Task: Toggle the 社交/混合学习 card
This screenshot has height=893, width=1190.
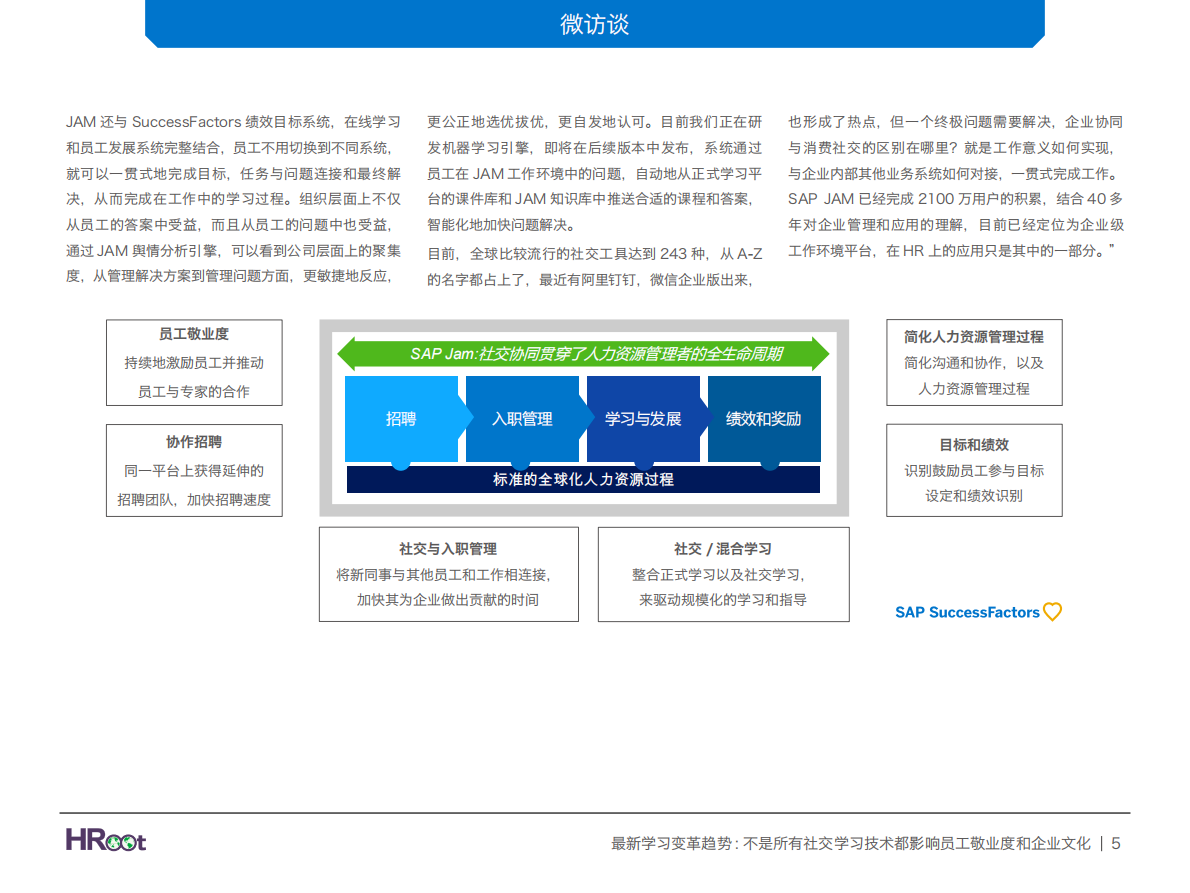Action: [x=723, y=574]
